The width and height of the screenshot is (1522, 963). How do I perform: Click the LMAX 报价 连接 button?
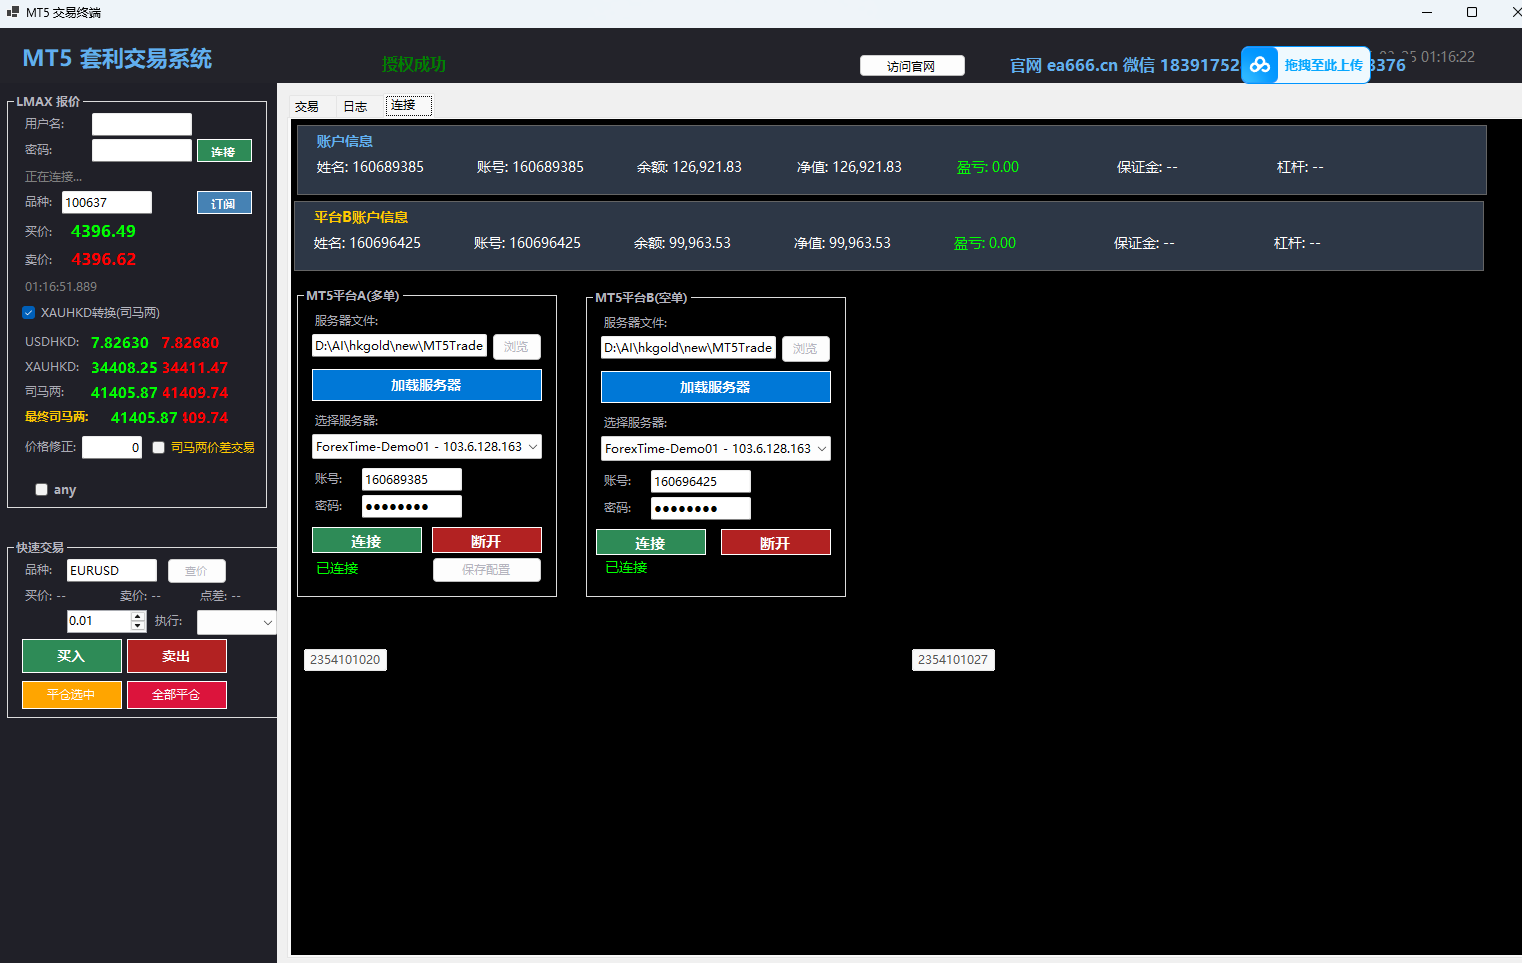tap(224, 151)
